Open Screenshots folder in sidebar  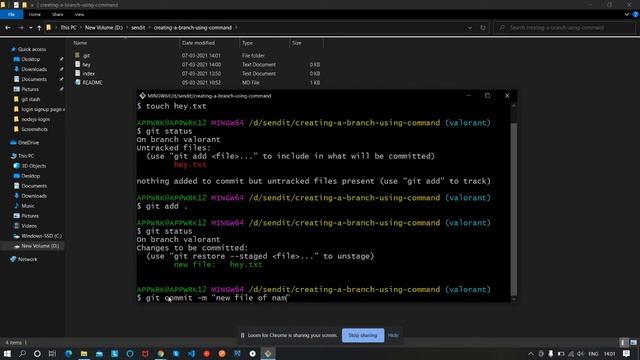(x=34, y=129)
